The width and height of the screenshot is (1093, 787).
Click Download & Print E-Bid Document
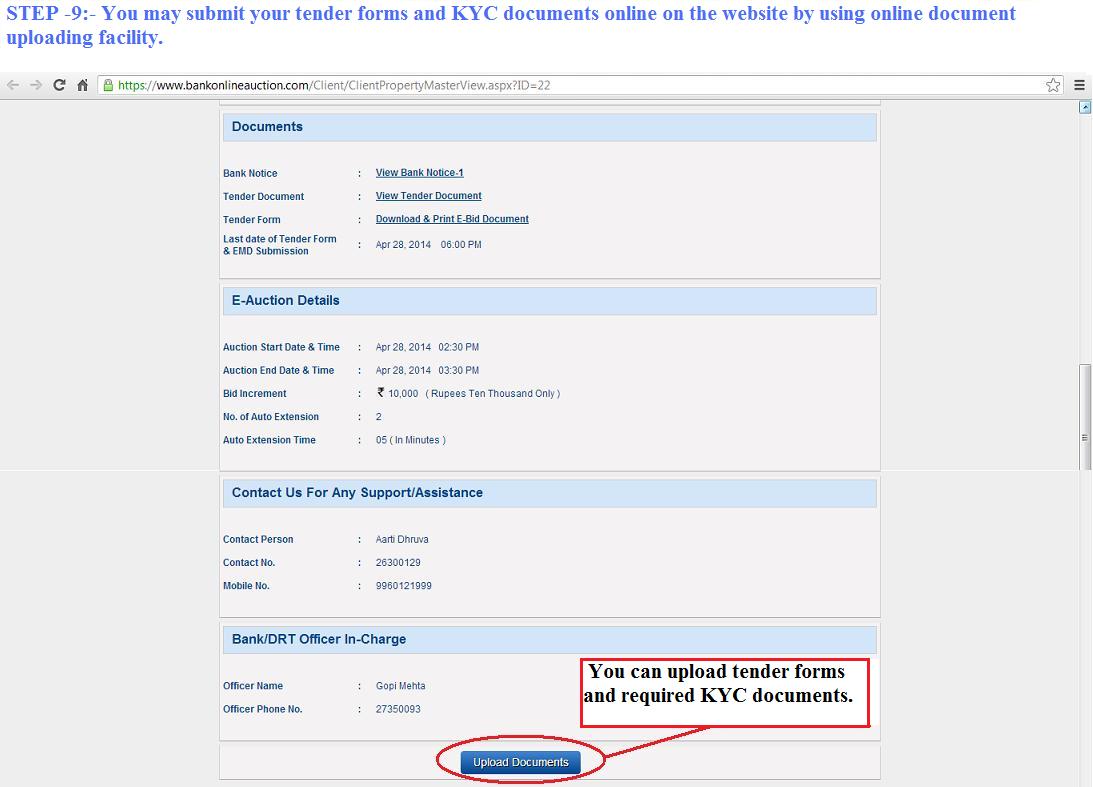pos(452,219)
